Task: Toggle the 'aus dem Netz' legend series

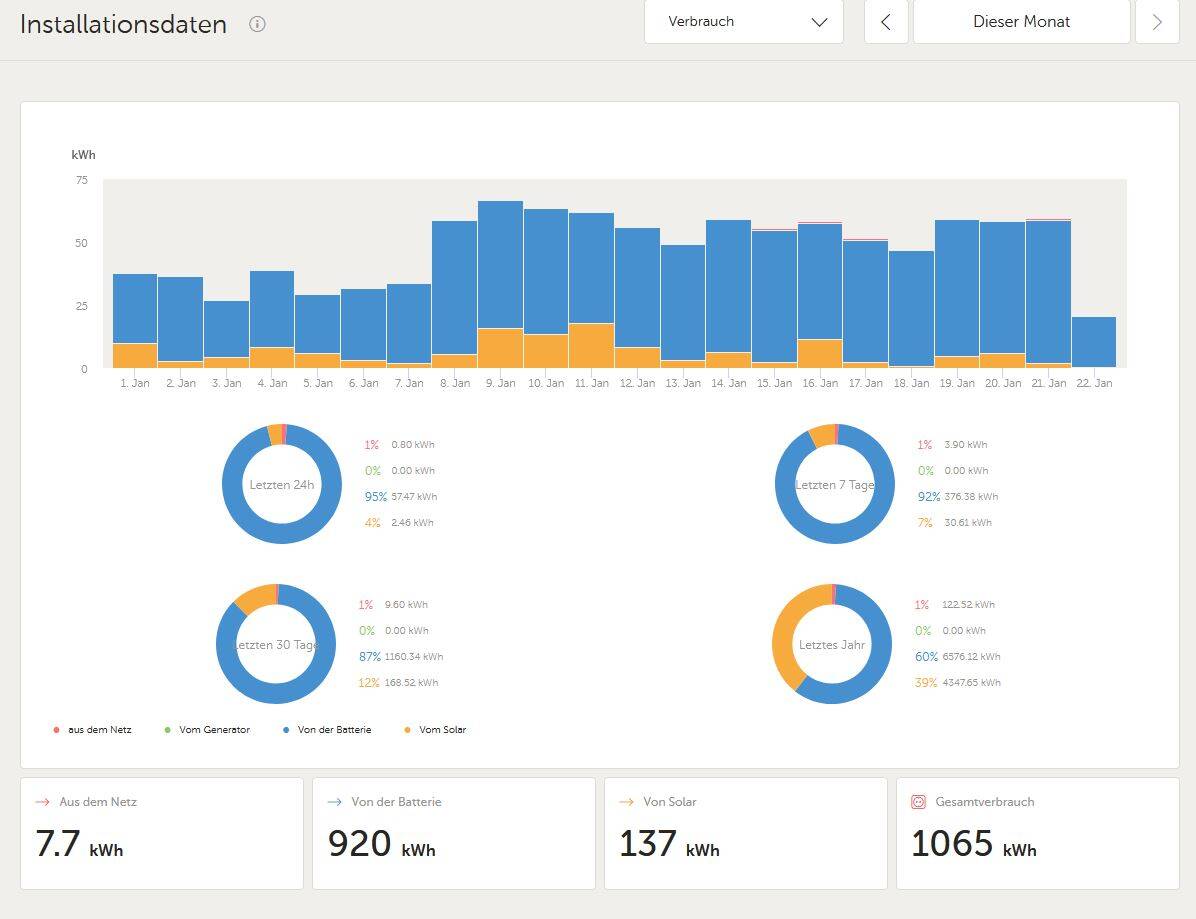Action: pos(92,730)
